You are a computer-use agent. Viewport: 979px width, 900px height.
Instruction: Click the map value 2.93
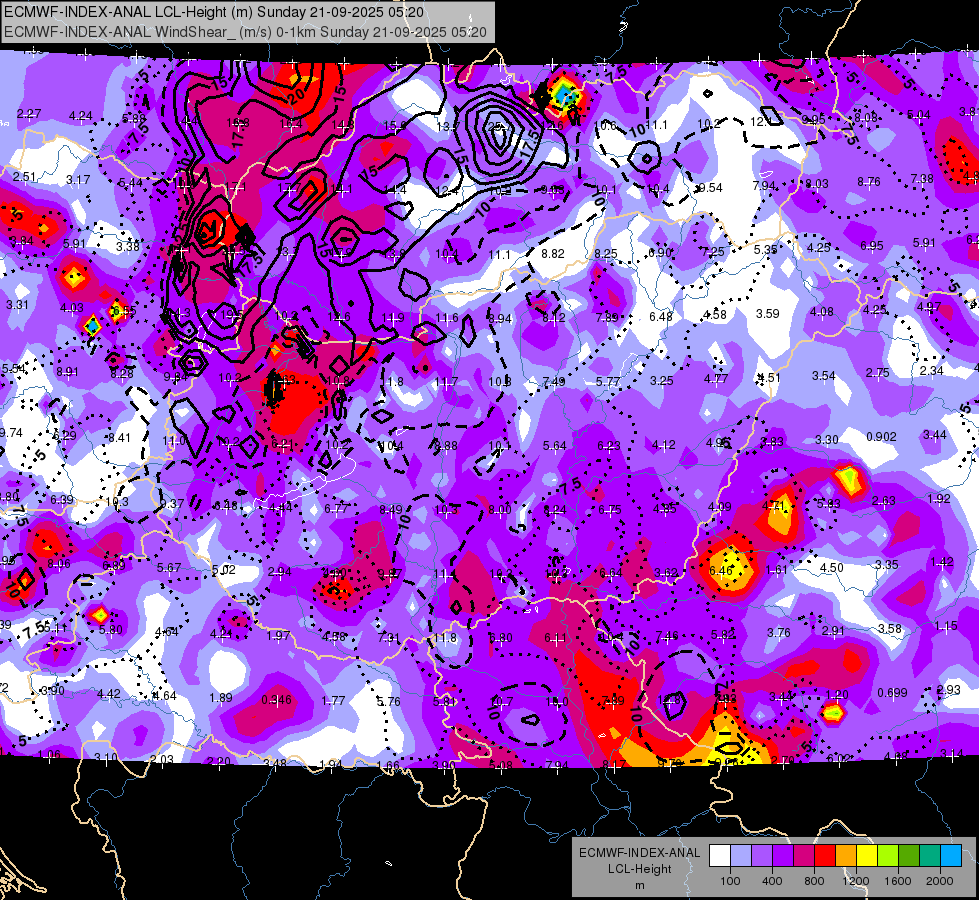948,690
